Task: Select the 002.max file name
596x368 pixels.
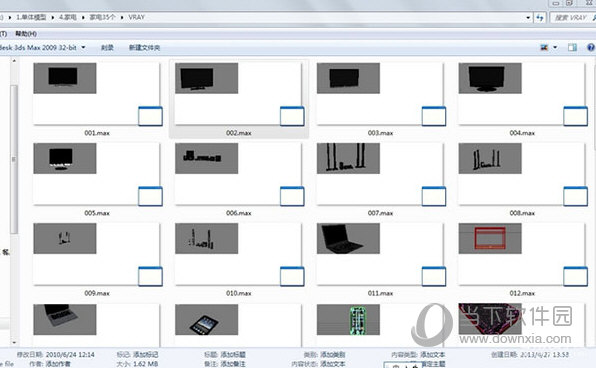Action: click(x=239, y=133)
